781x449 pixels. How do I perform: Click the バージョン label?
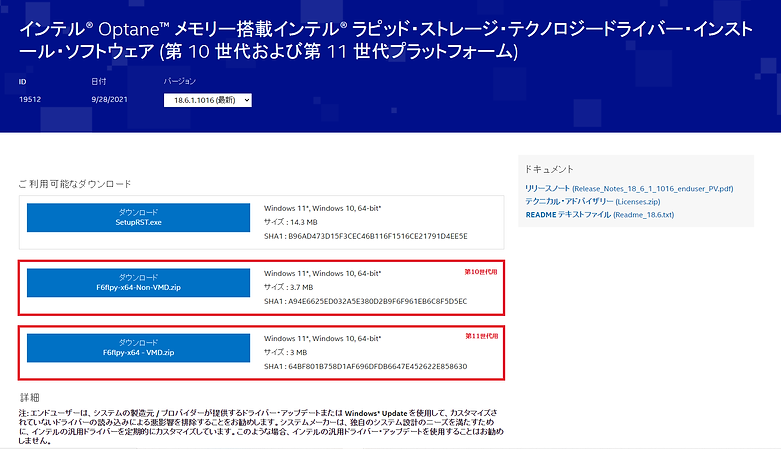click(180, 81)
